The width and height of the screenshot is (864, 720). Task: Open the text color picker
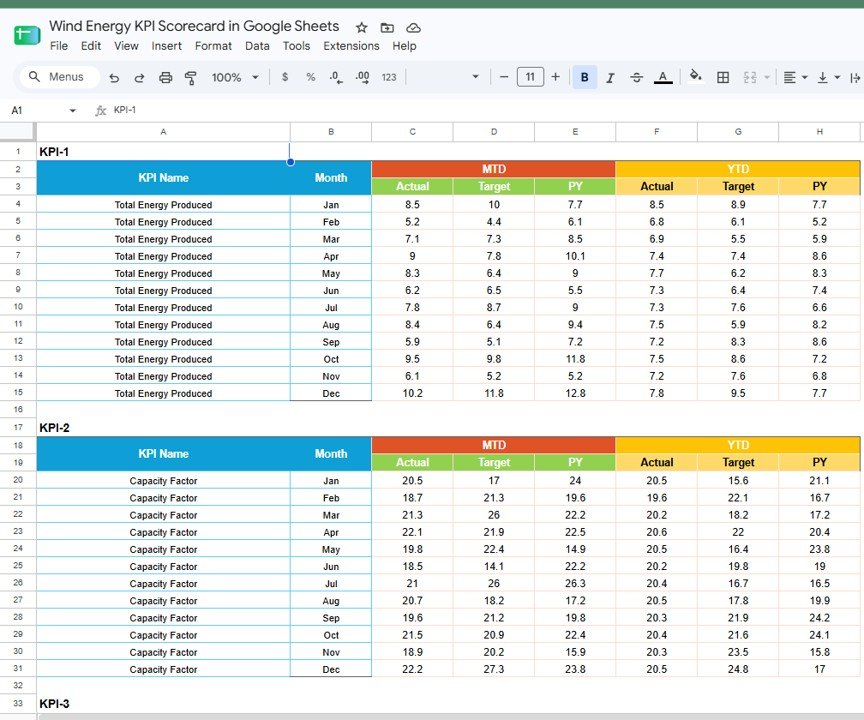pyautogui.click(x=663, y=78)
